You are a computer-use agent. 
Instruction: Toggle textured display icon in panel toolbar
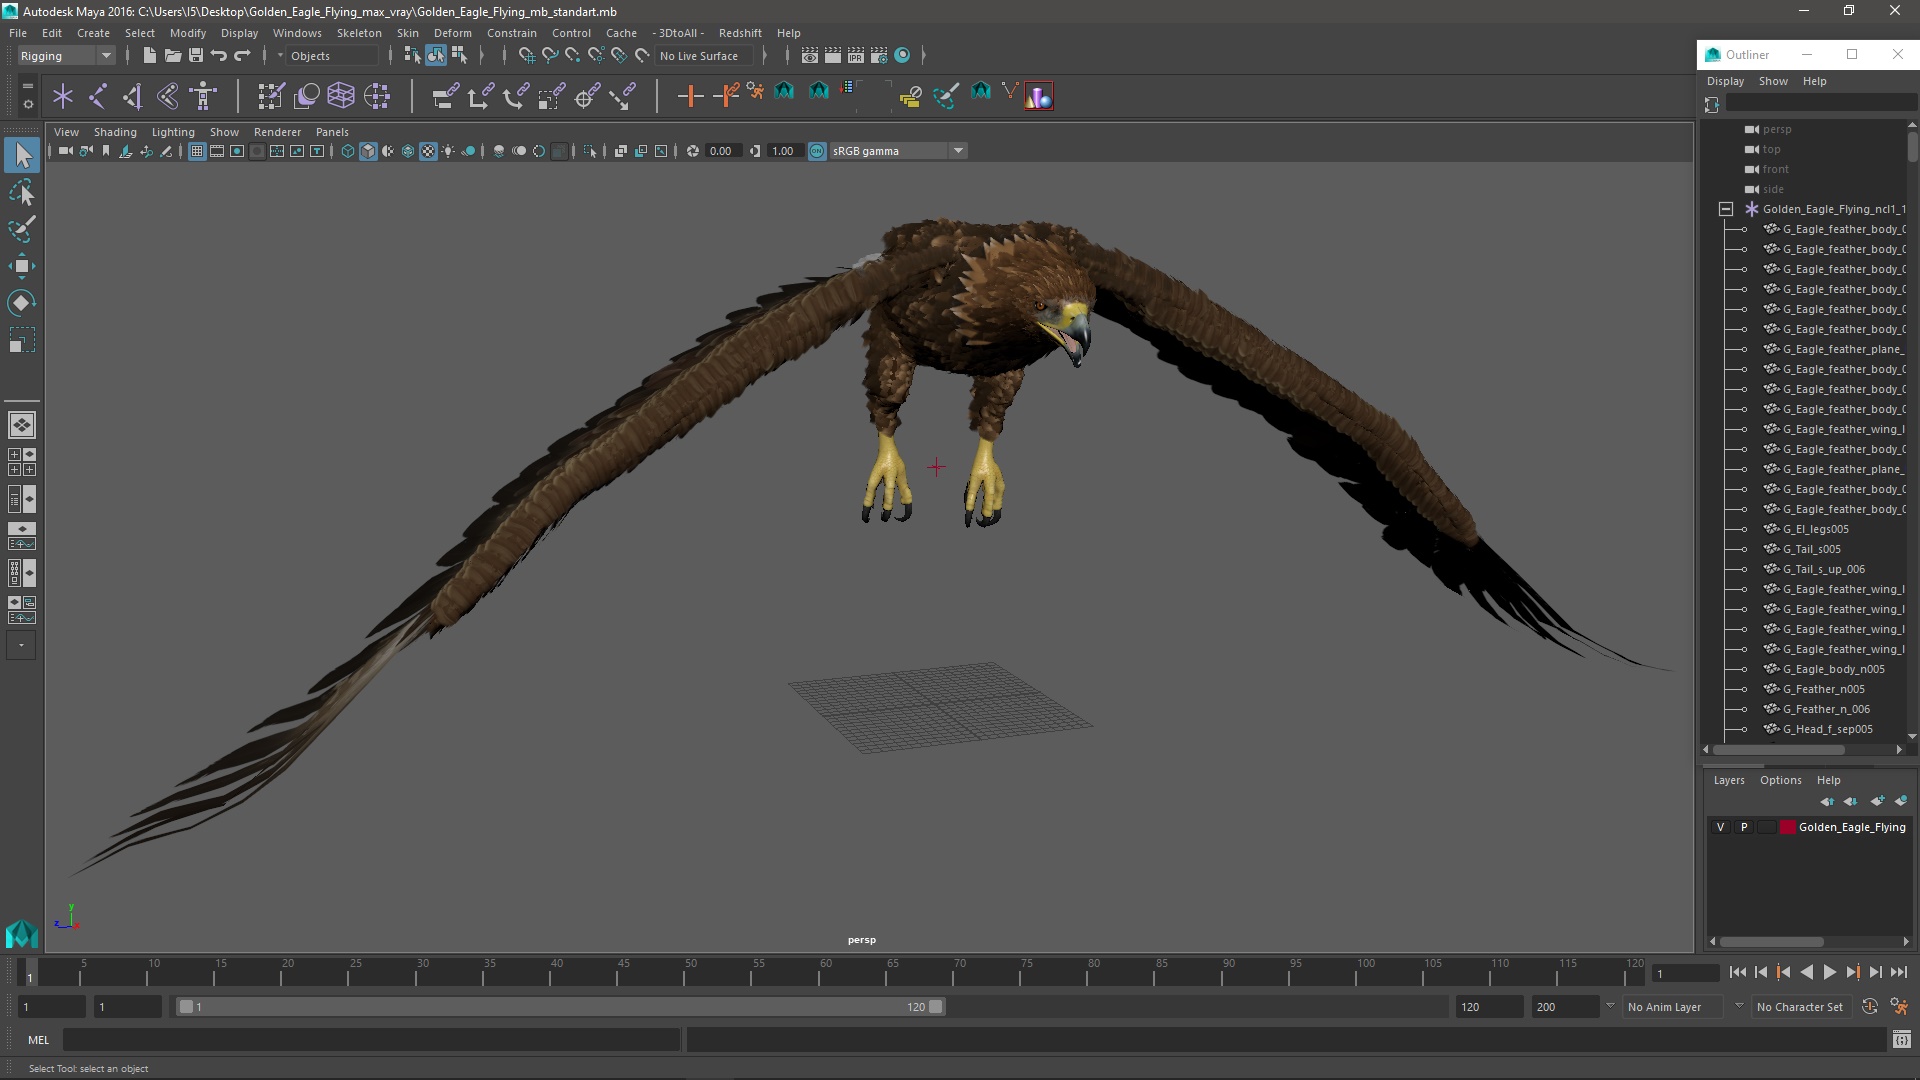coord(428,151)
